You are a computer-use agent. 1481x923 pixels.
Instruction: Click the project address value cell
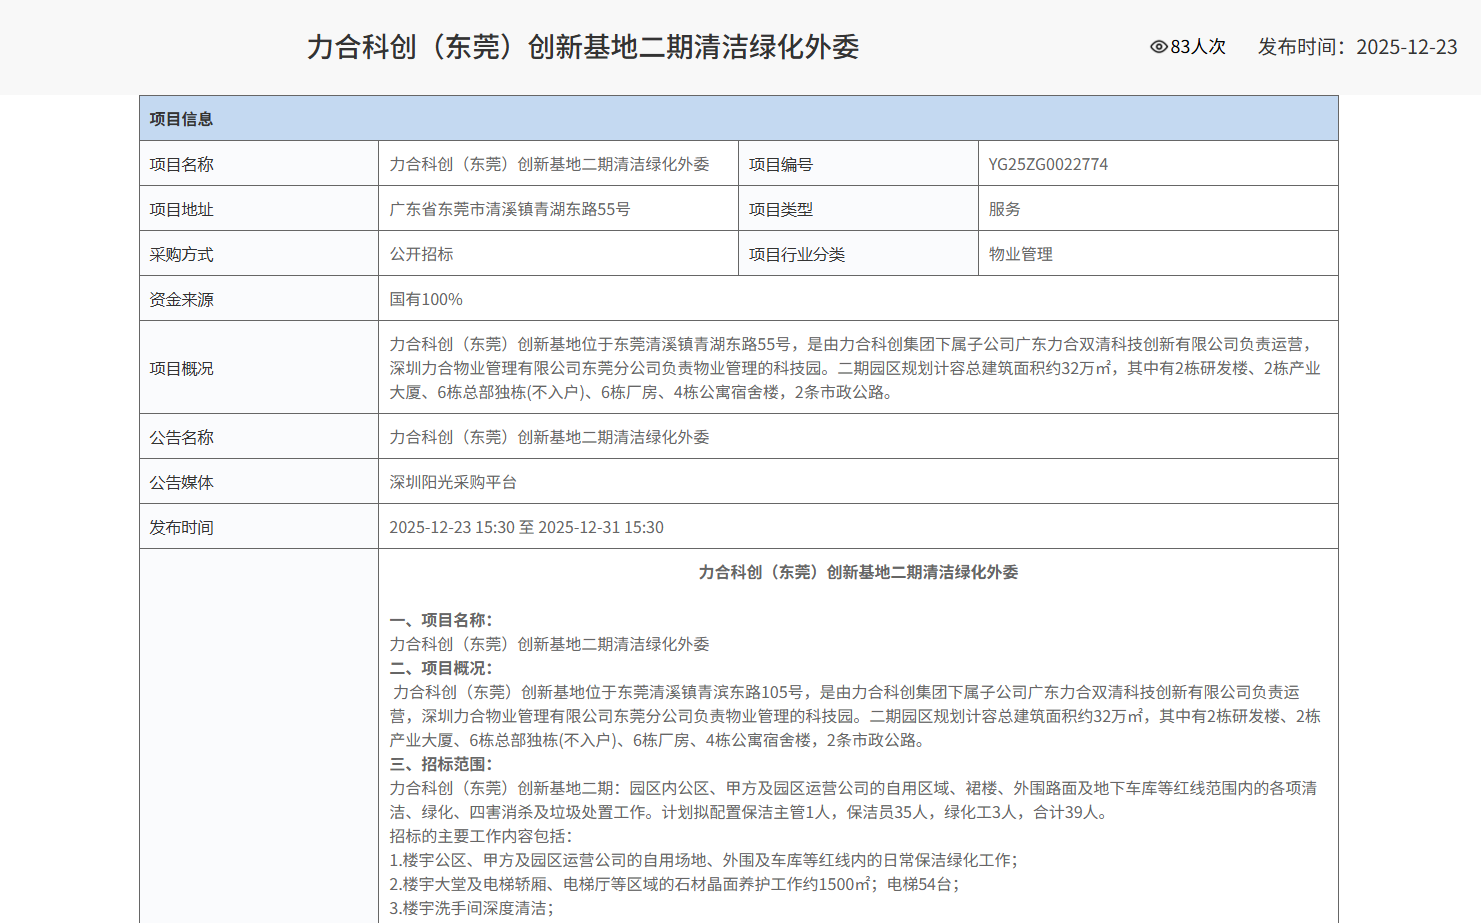point(510,209)
